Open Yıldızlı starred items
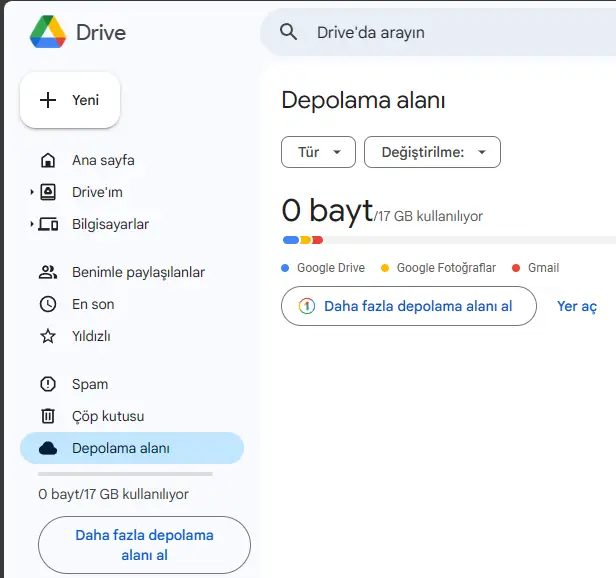The height and width of the screenshot is (578, 616). [x=132, y=336]
